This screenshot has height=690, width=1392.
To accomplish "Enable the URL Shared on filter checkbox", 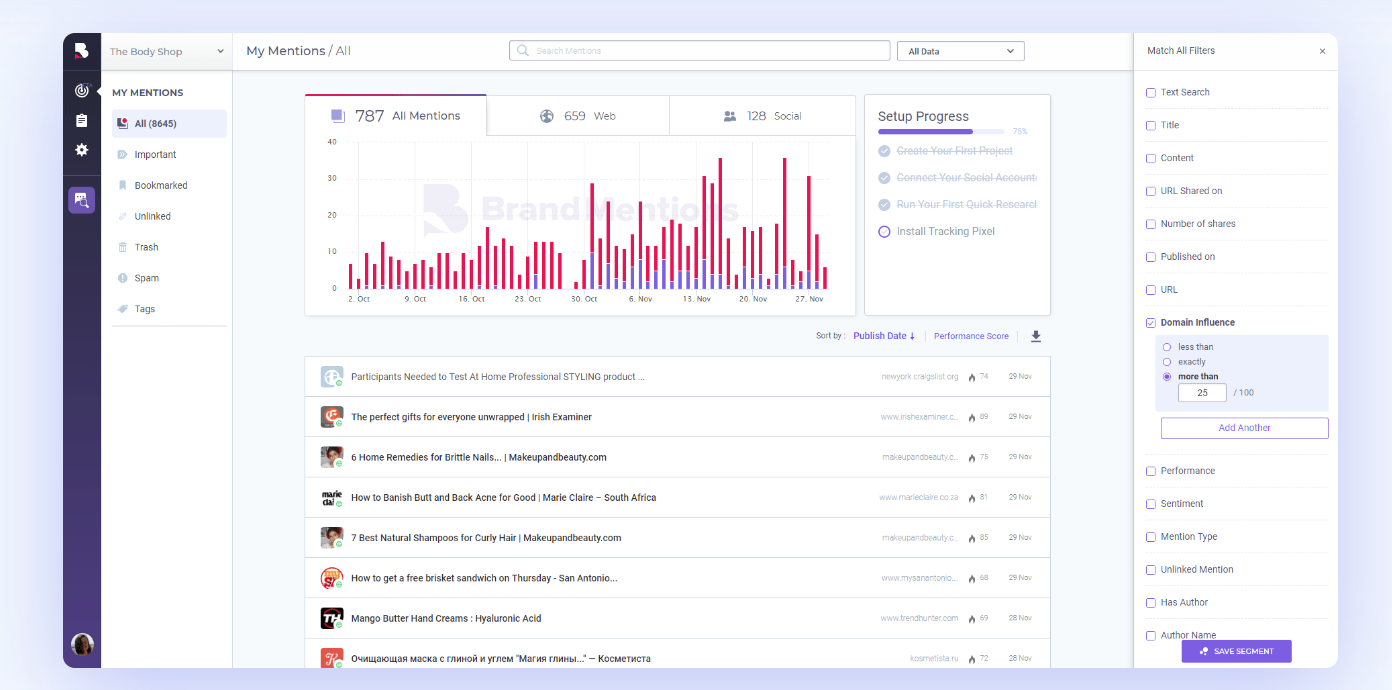I will [1151, 191].
